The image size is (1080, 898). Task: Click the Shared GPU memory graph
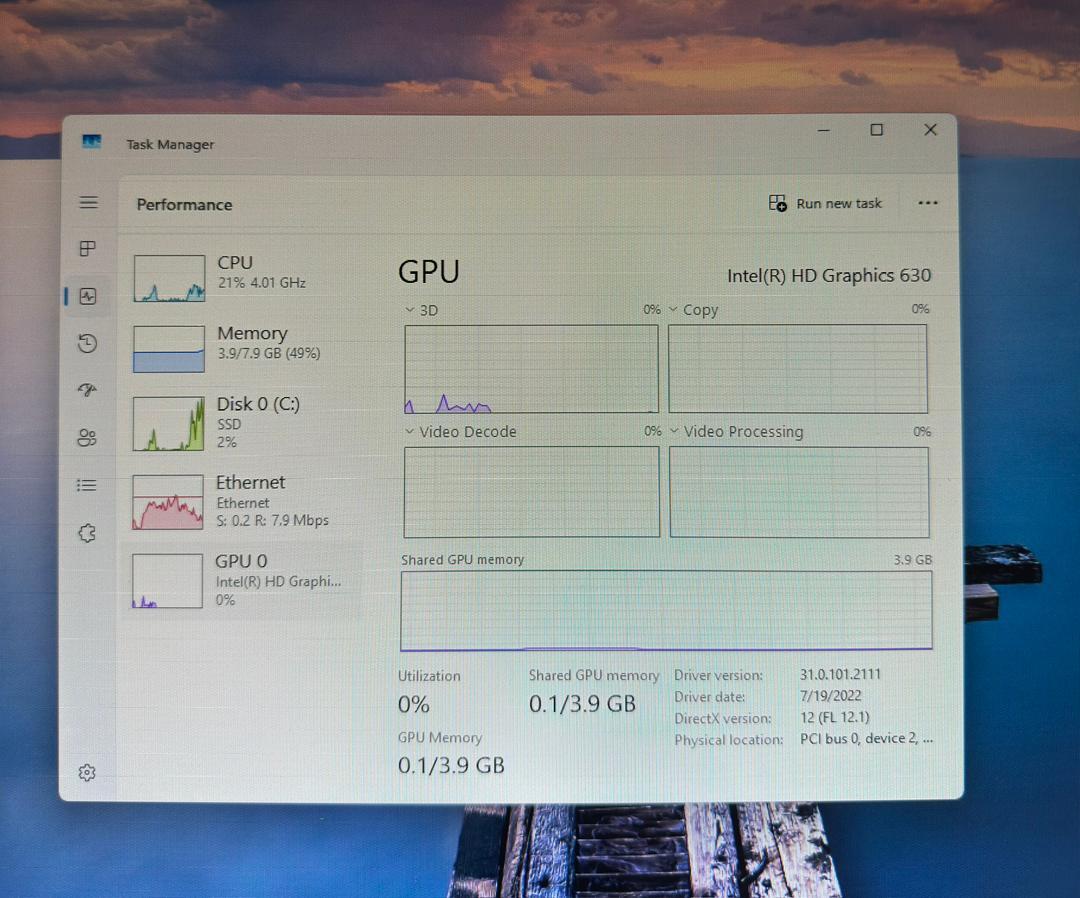coord(666,611)
